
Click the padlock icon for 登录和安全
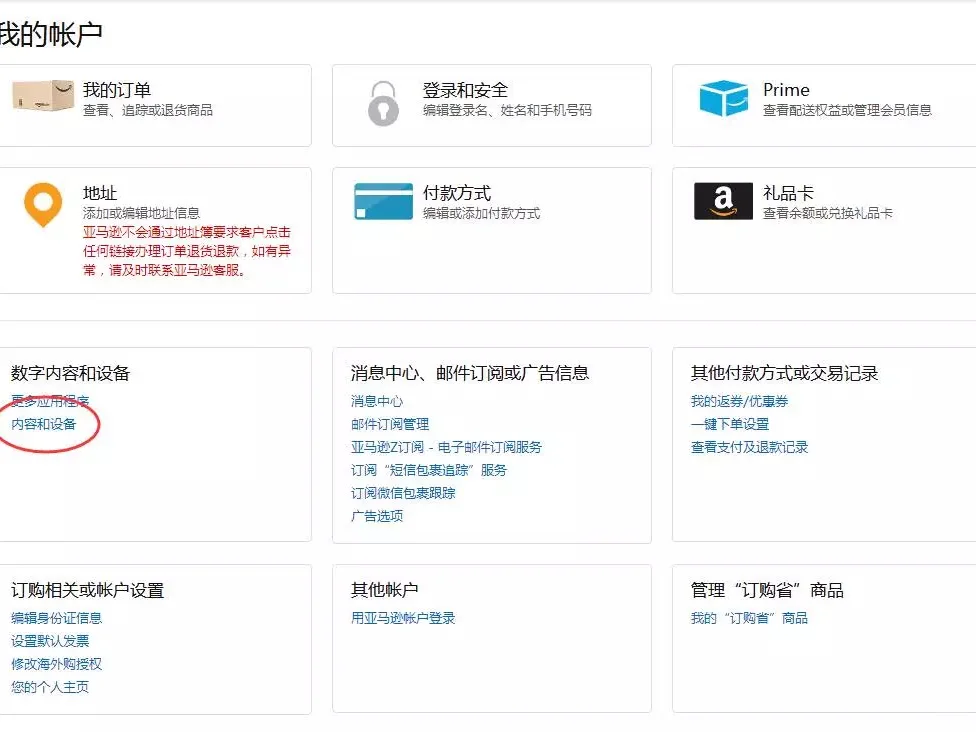click(x=383, y=104)
